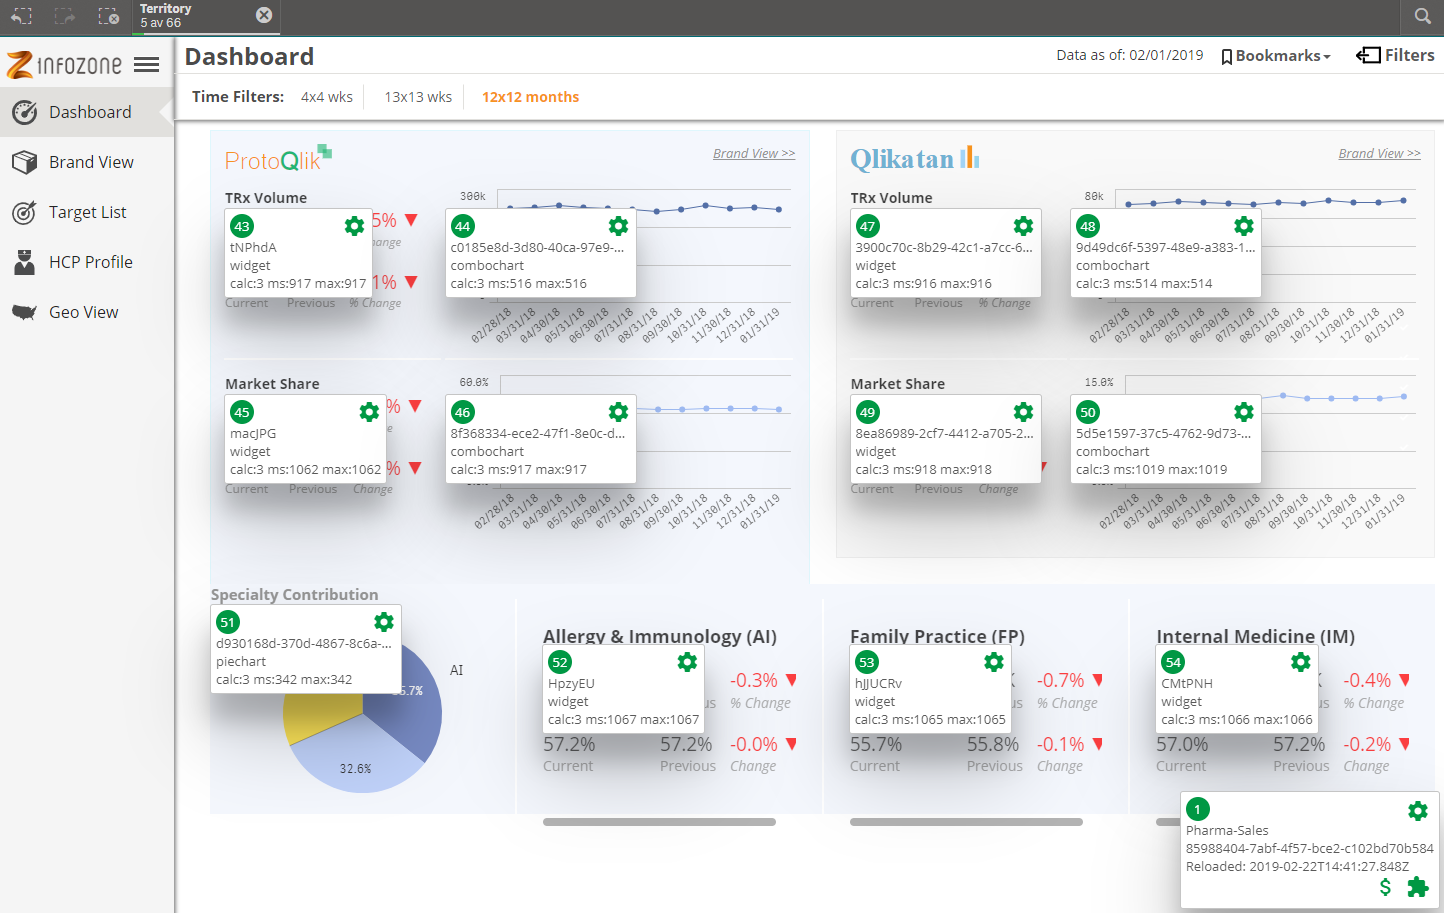Select the 4x4 wks time filter
The height and width of the screenshot is (913, 1444).
327,97
